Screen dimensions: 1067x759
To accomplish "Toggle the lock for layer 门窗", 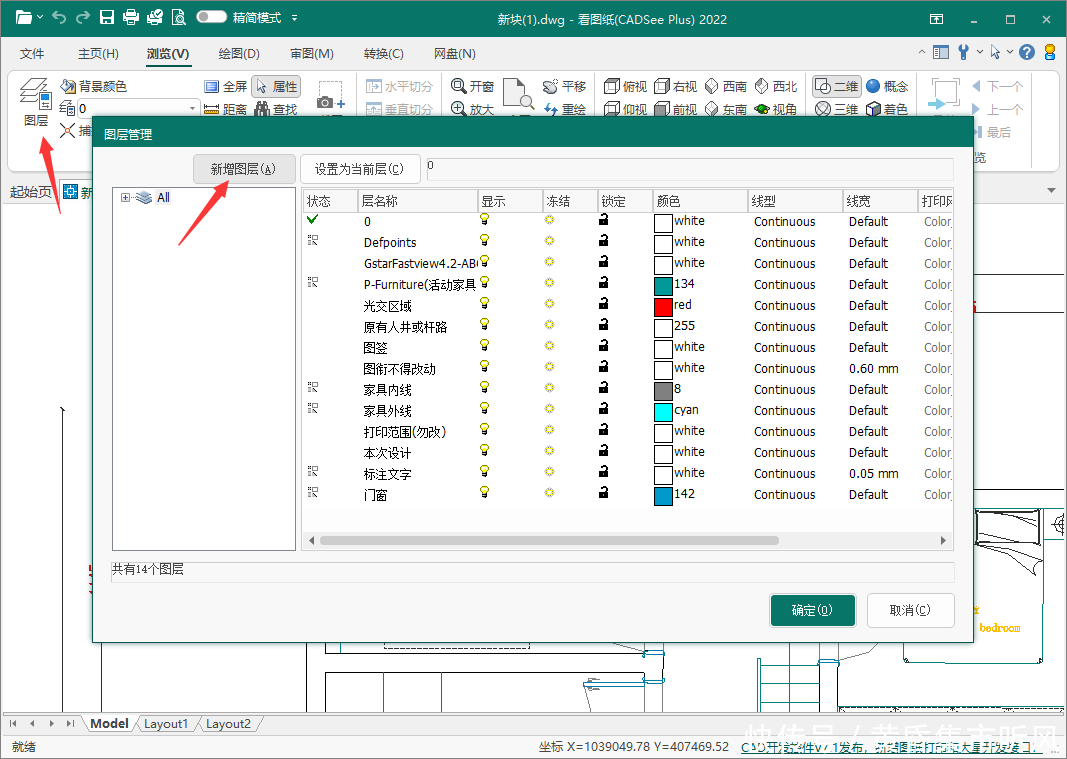I will [603, 493].
